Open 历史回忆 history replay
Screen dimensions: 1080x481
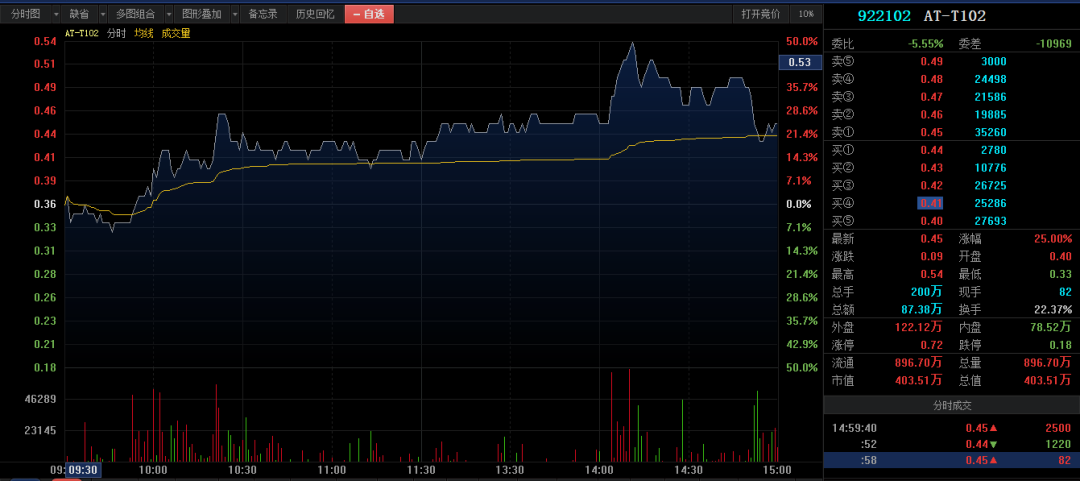pyautogui.click(x=315, y=14)
